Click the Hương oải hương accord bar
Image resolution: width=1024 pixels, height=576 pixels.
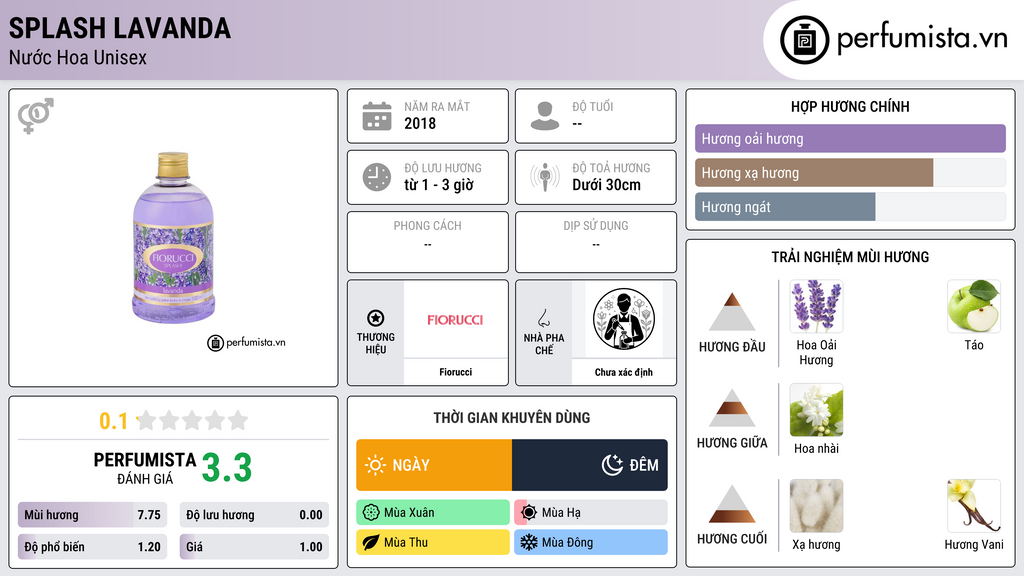pyautogui.click(x=850, y=138)
